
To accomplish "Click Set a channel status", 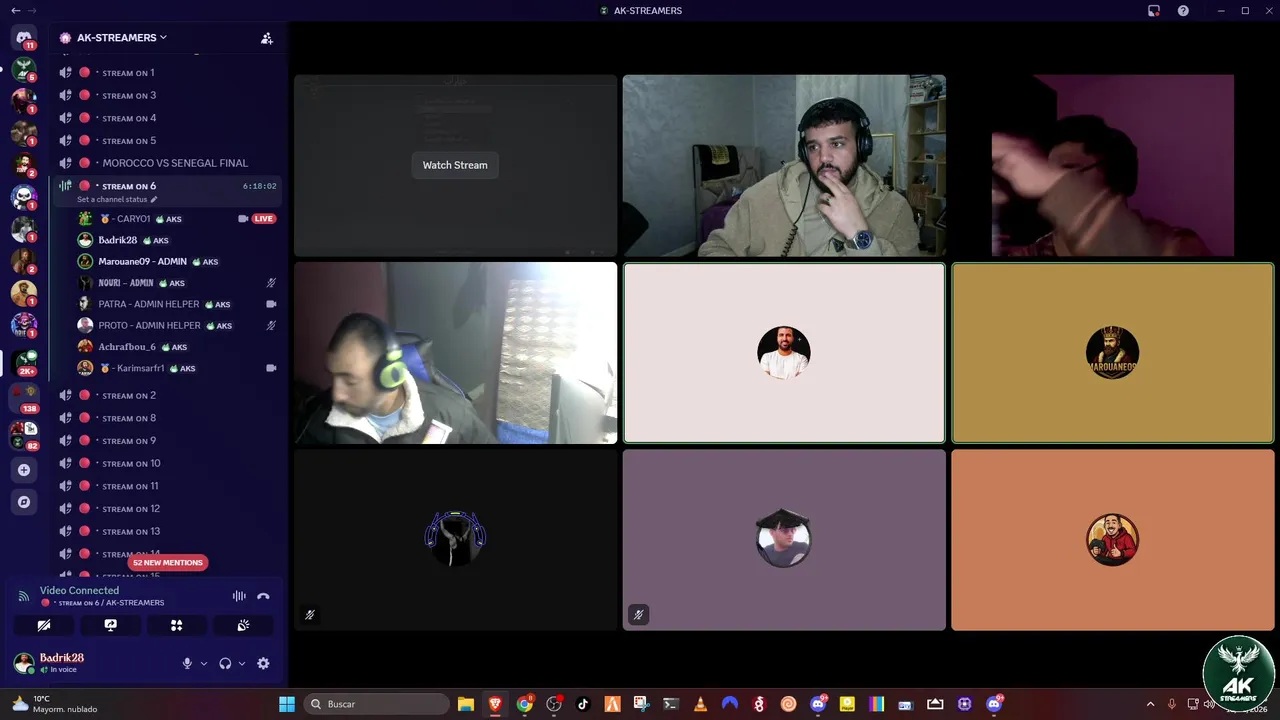I will coord(112,199).
